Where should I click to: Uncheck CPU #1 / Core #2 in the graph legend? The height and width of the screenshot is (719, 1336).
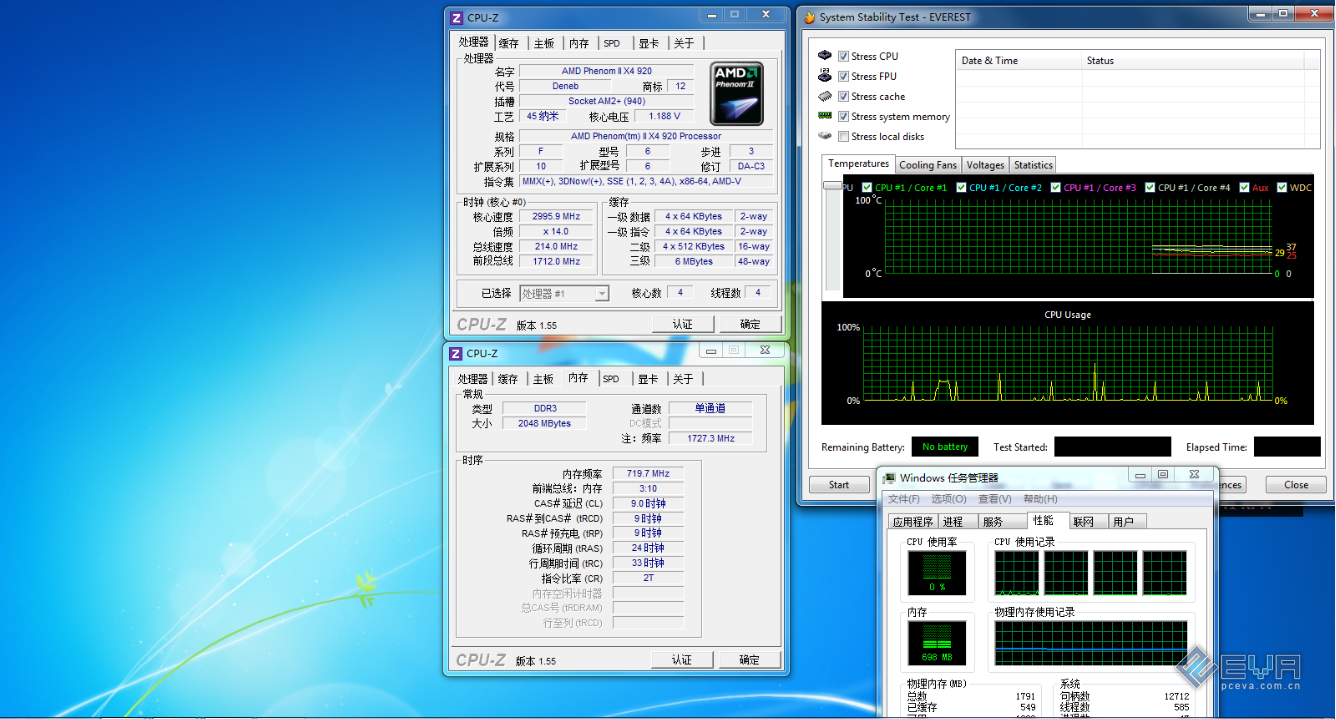pos(961,187)
